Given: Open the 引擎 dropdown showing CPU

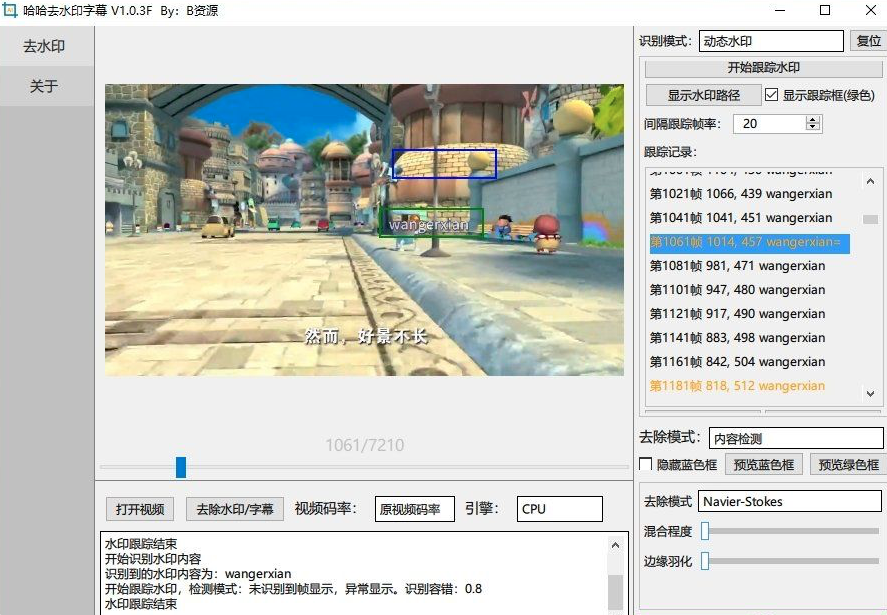Looking at the screenshot, I should tap(559, 508).
